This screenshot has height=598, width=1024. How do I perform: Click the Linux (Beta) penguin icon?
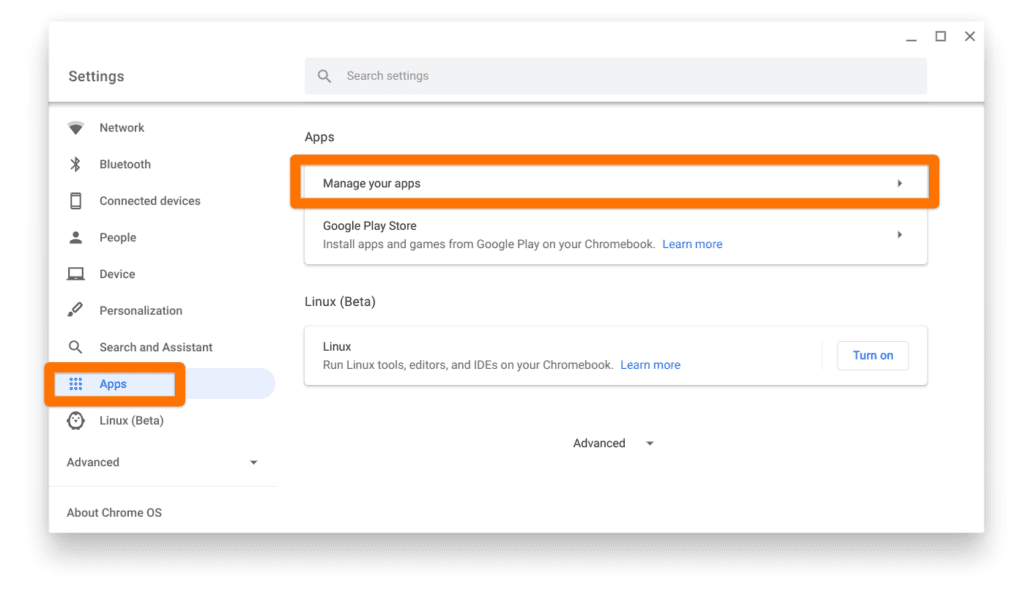pos(76,420)
